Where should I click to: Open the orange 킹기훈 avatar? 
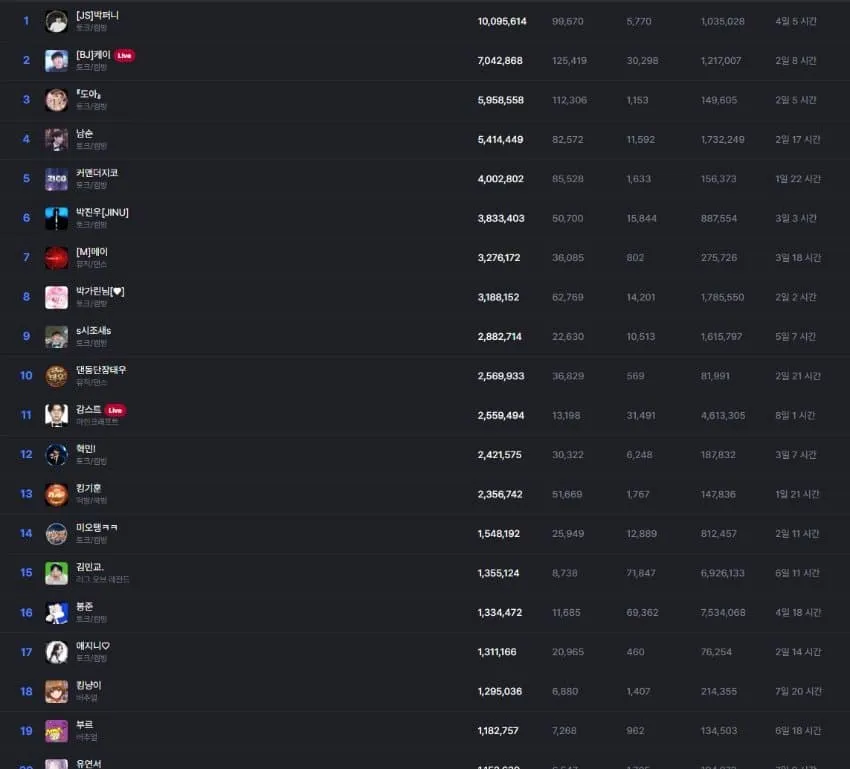pos(56,494)
